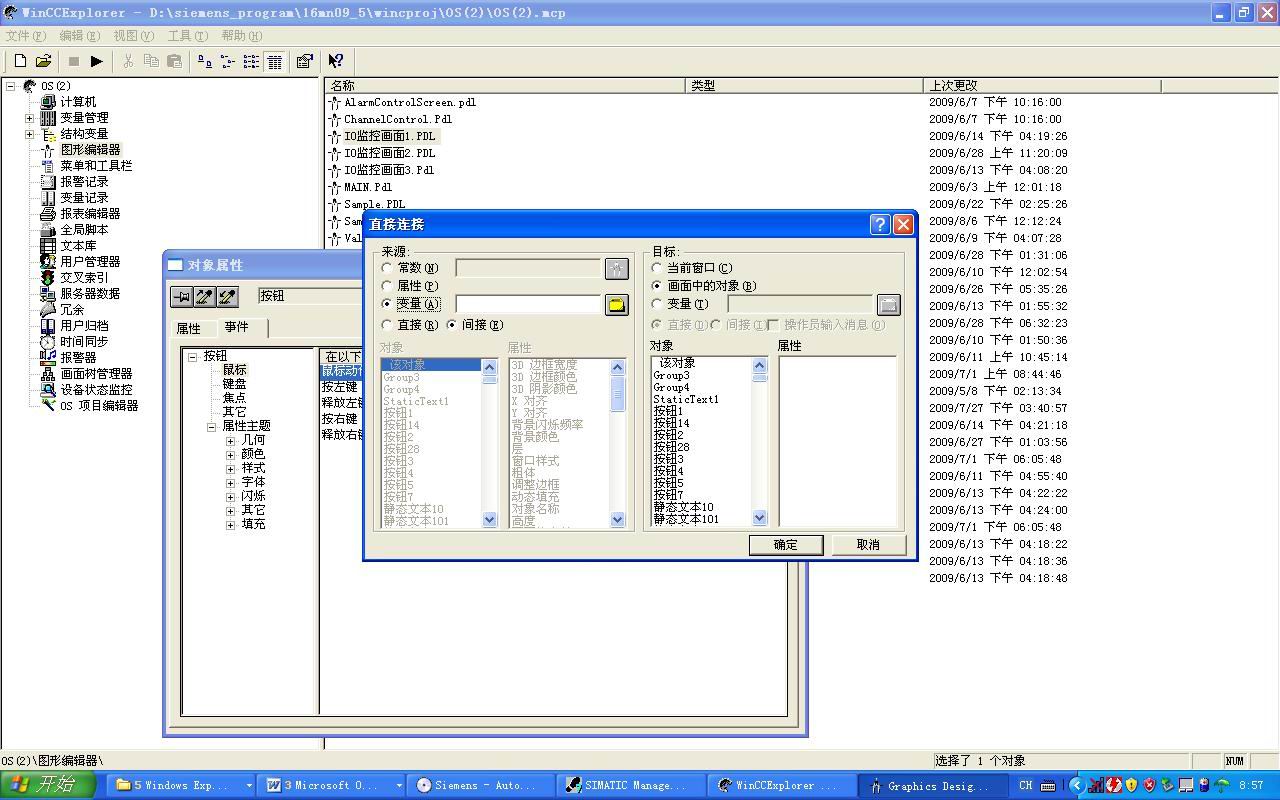Click the pin icon in 对象属性 window

coord(181,296)
